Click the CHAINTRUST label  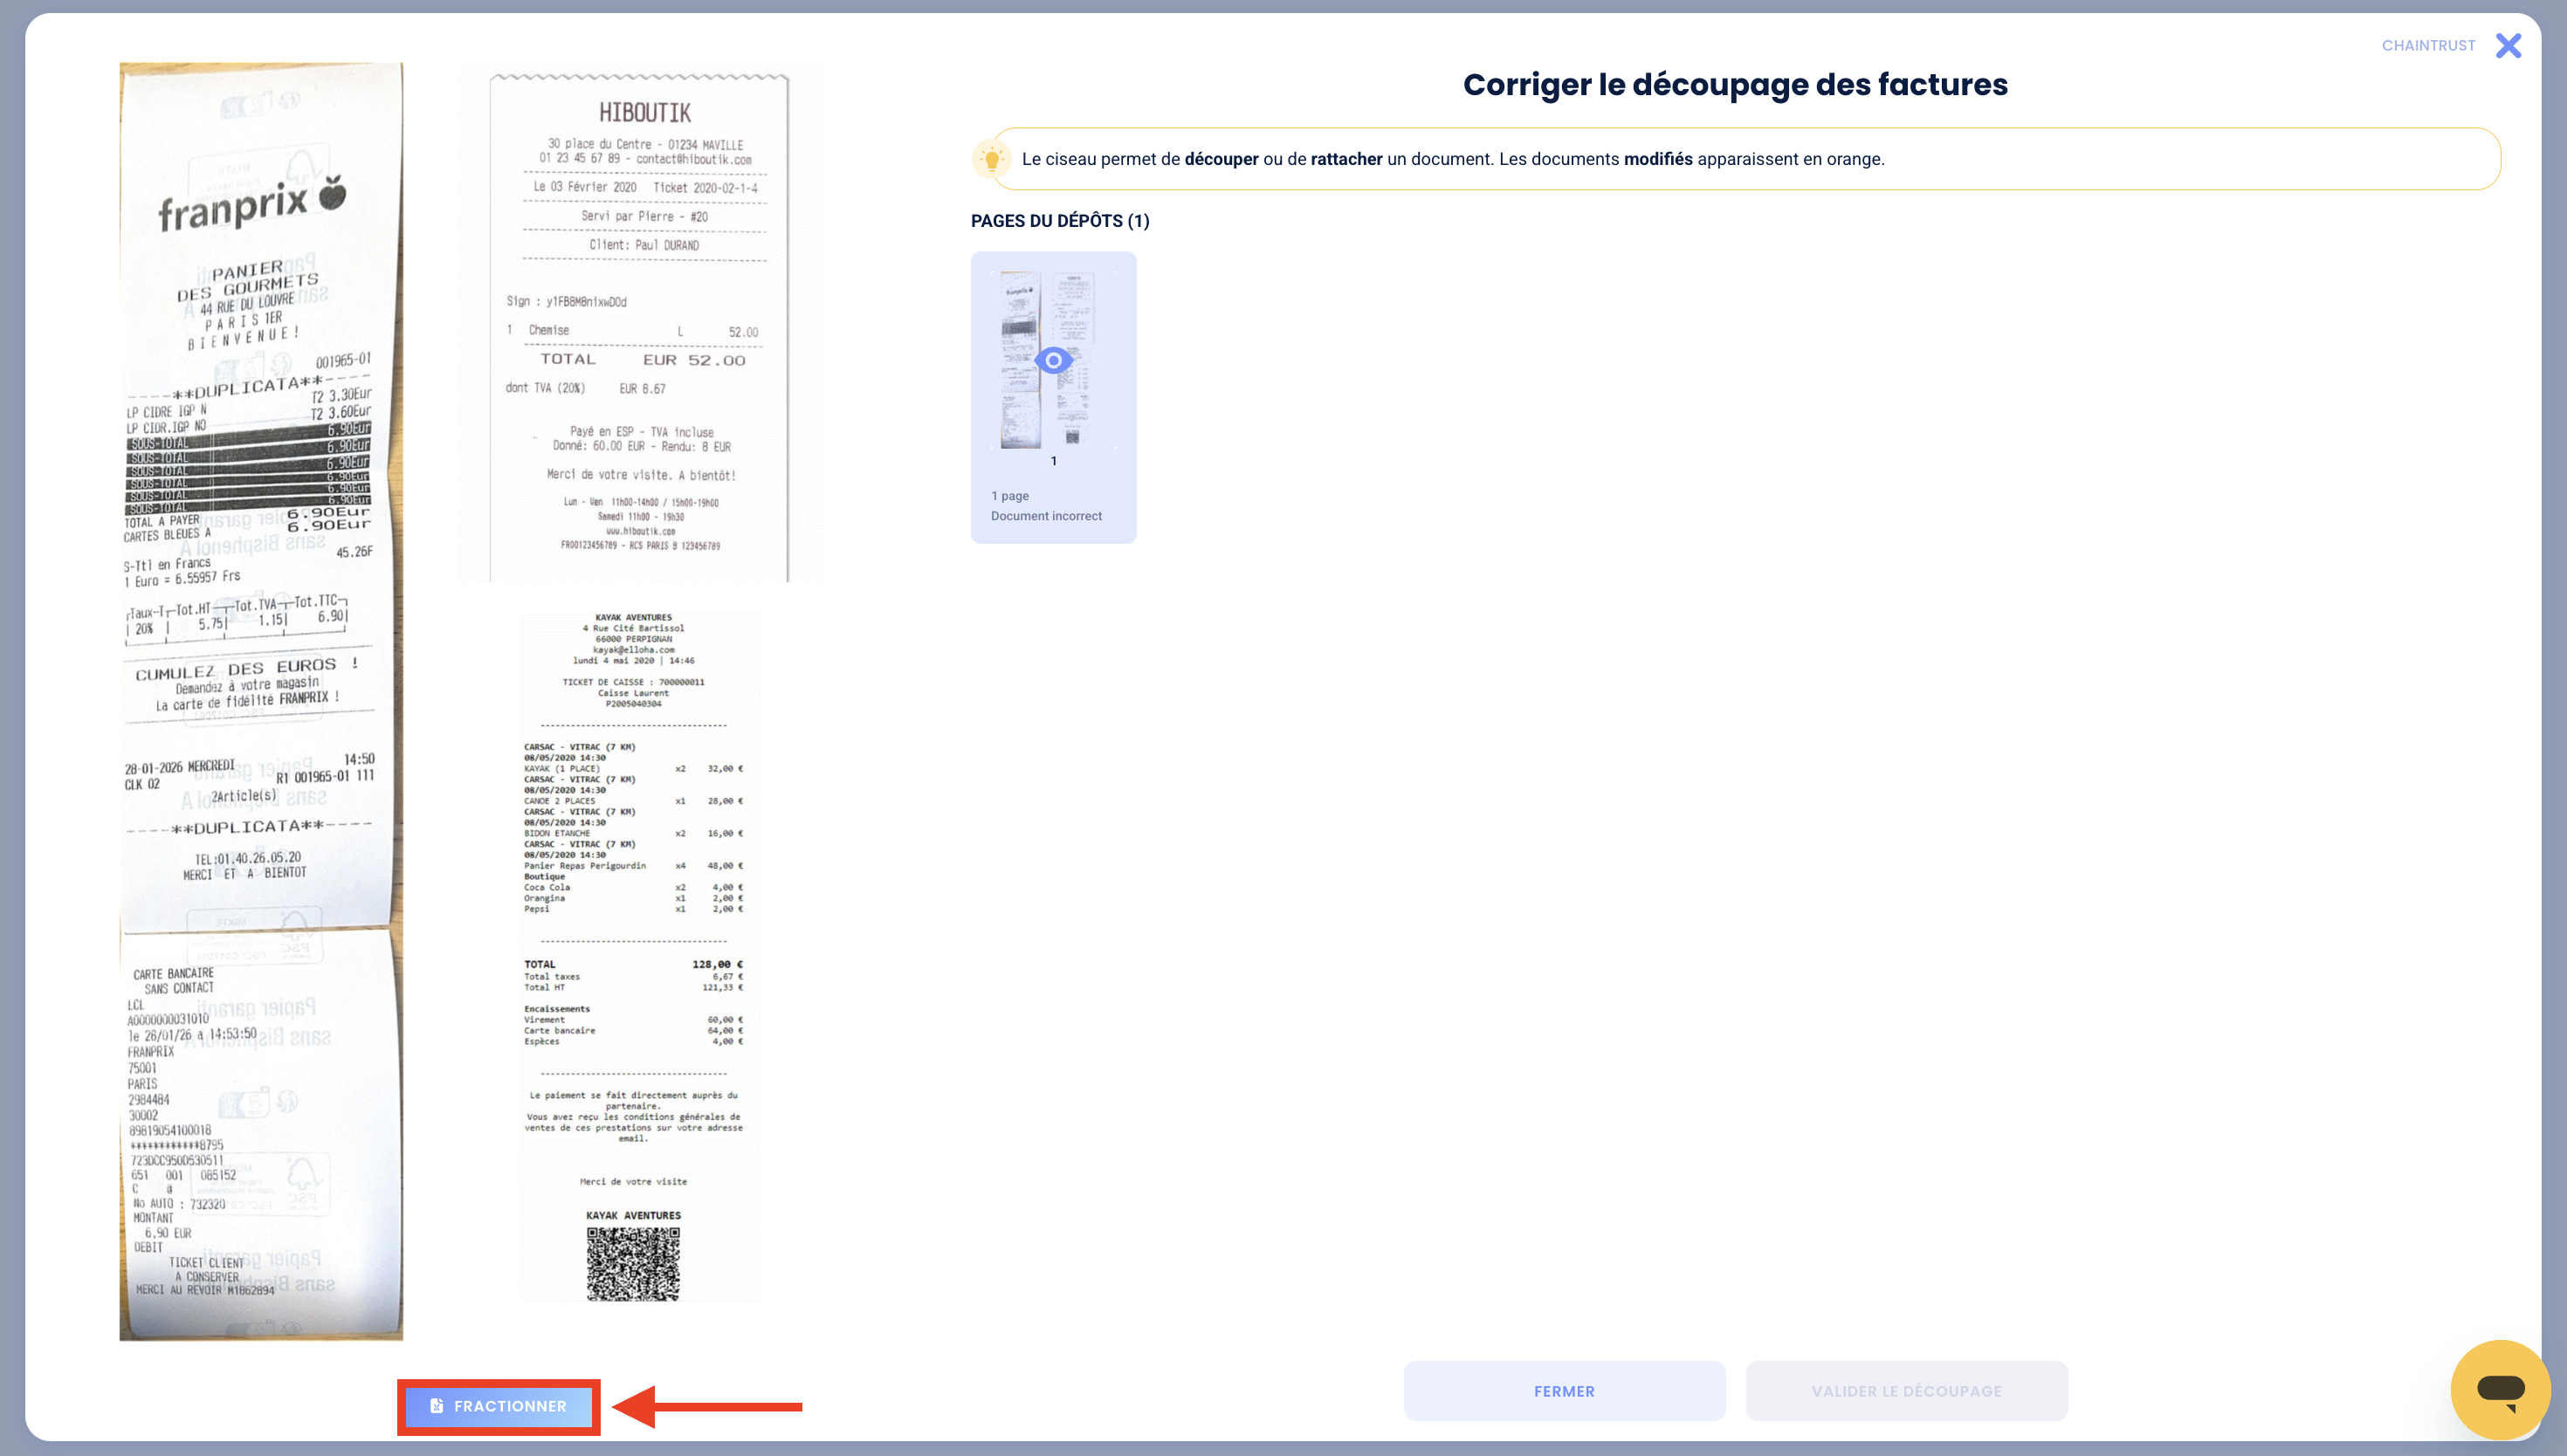(2428, 45)
